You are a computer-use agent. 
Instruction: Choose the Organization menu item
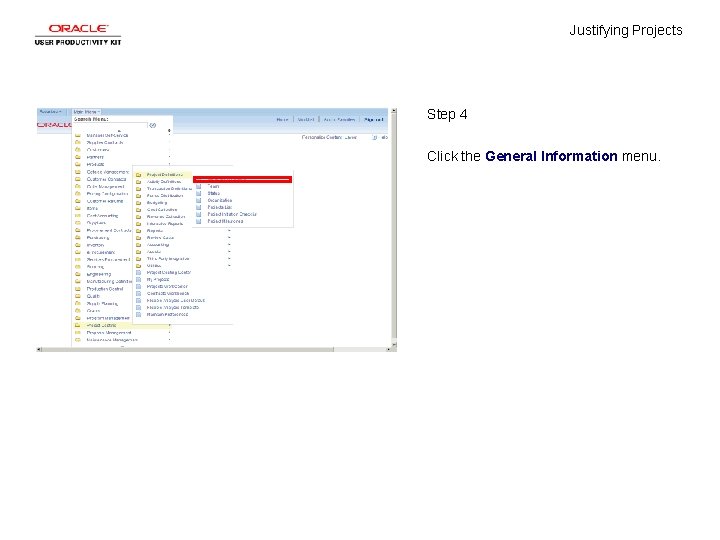pos(219,200)
